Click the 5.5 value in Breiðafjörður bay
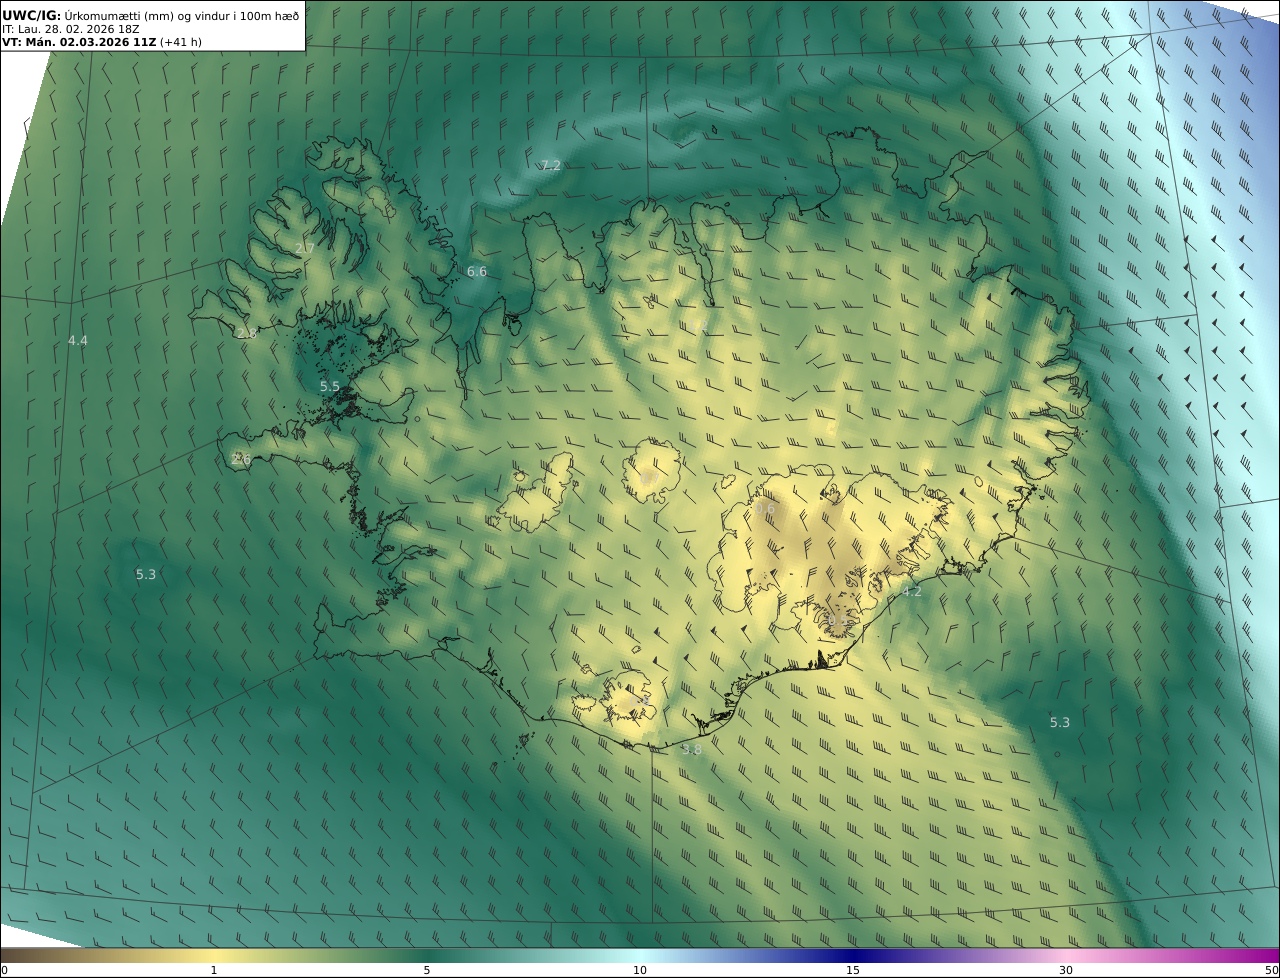The image size is (1280, 978). (330, 386)
